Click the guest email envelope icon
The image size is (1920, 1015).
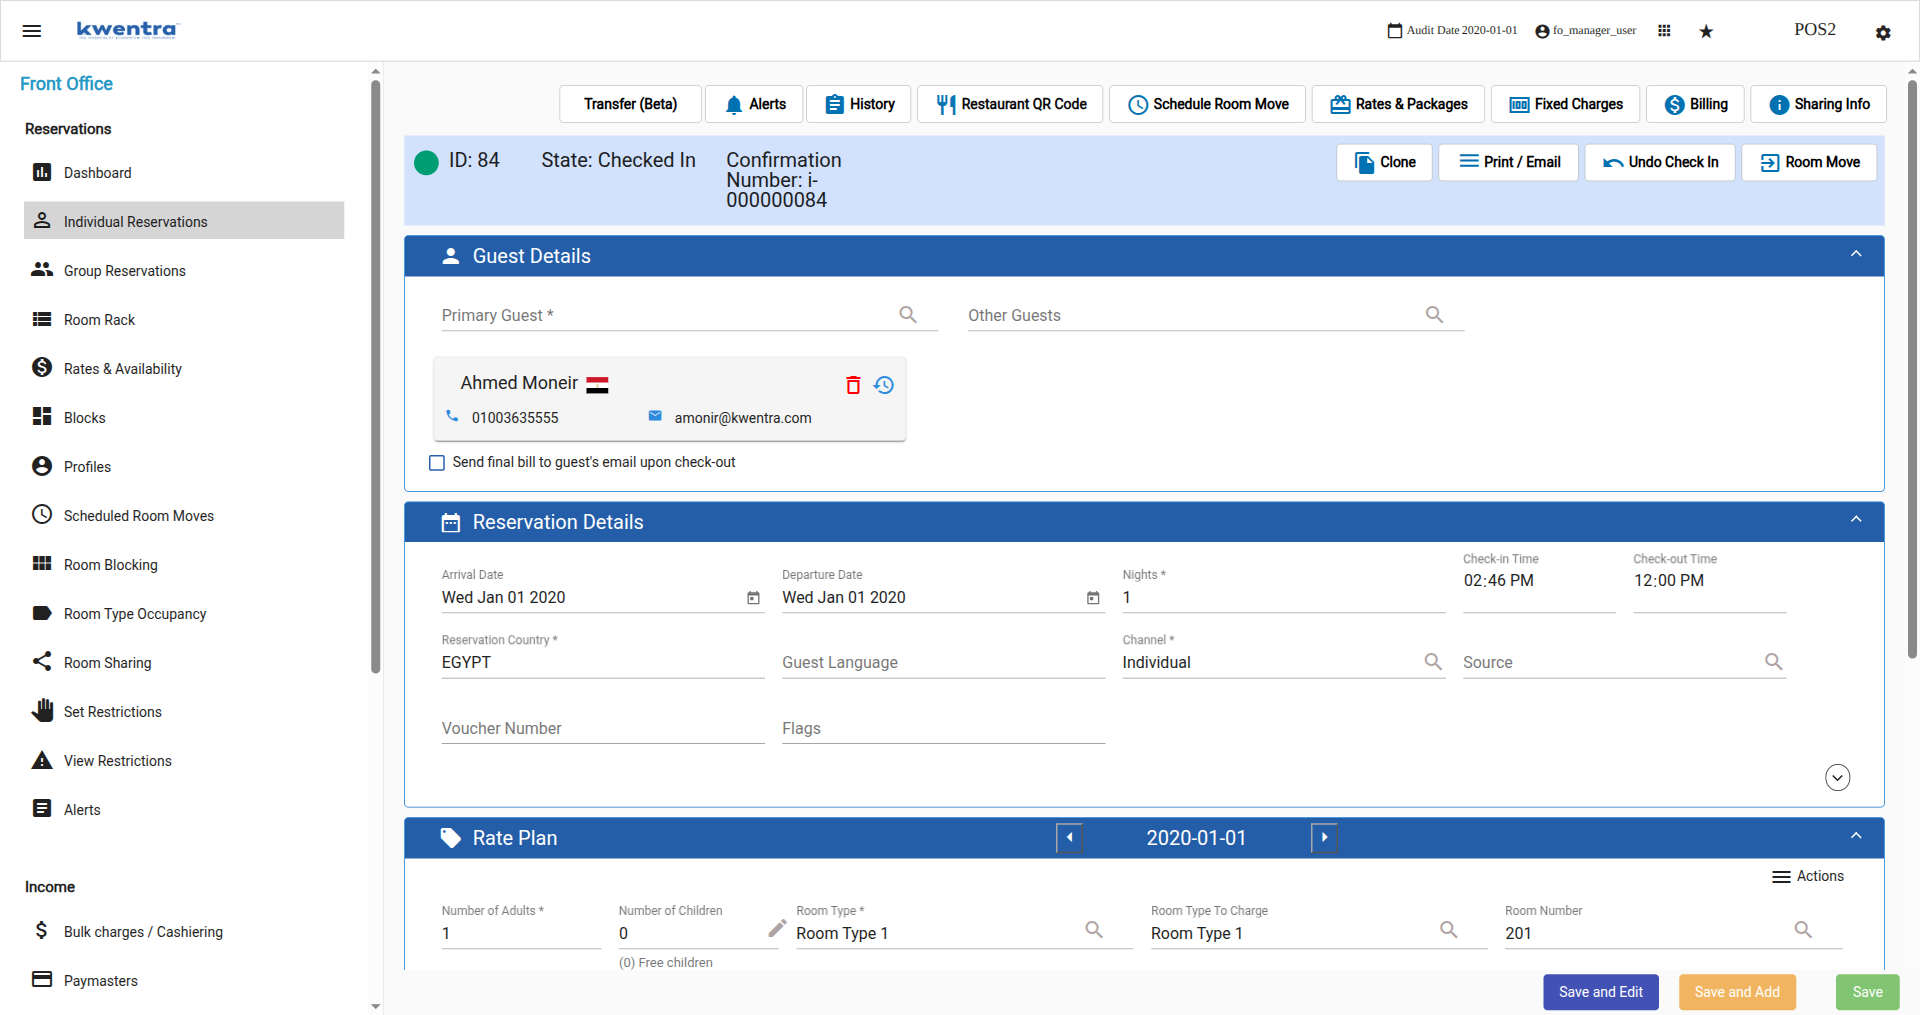coord(655,416)
